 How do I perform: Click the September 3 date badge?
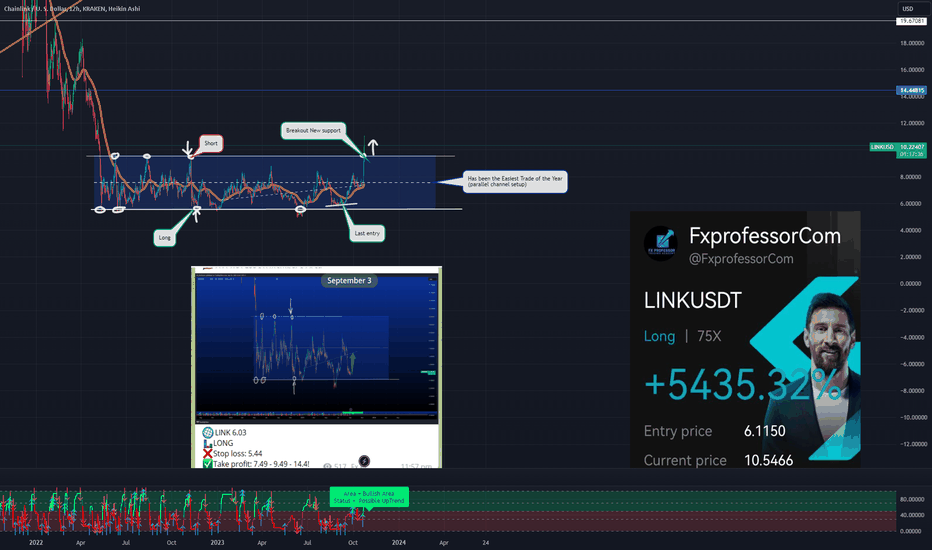pos(350,281)
